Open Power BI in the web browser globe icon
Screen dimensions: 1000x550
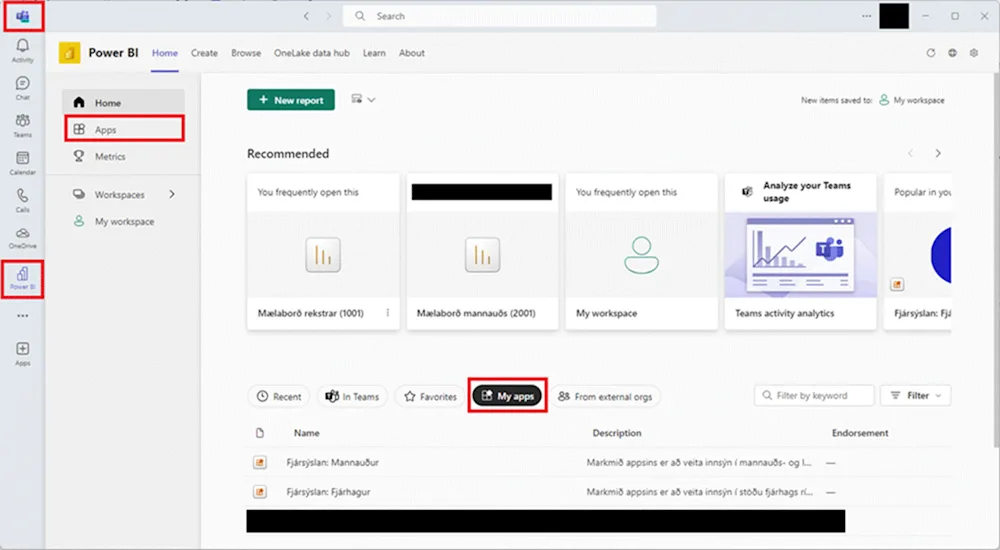[952, 53]
